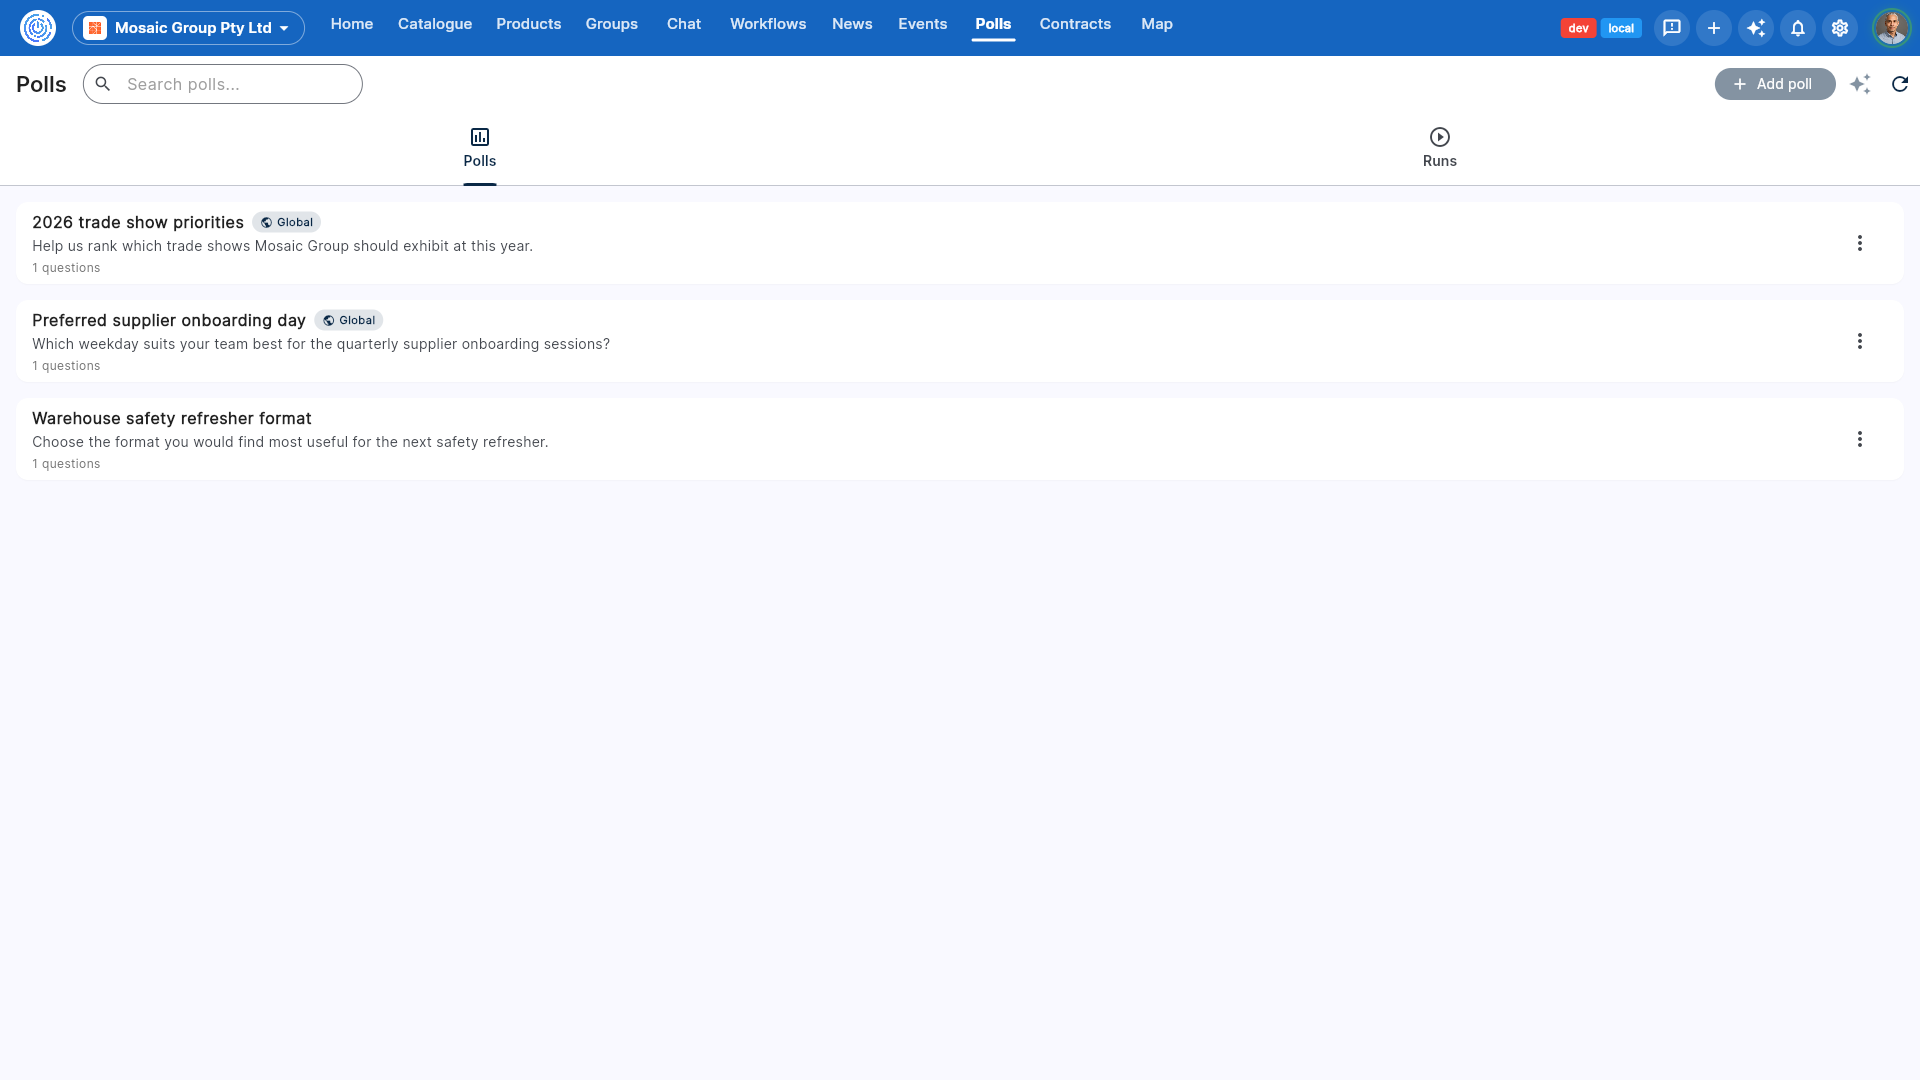Click the plus create icon in top bar
Image resolution: width=1920 pixels, height=1080 pixels.
tap(1714, 28)
